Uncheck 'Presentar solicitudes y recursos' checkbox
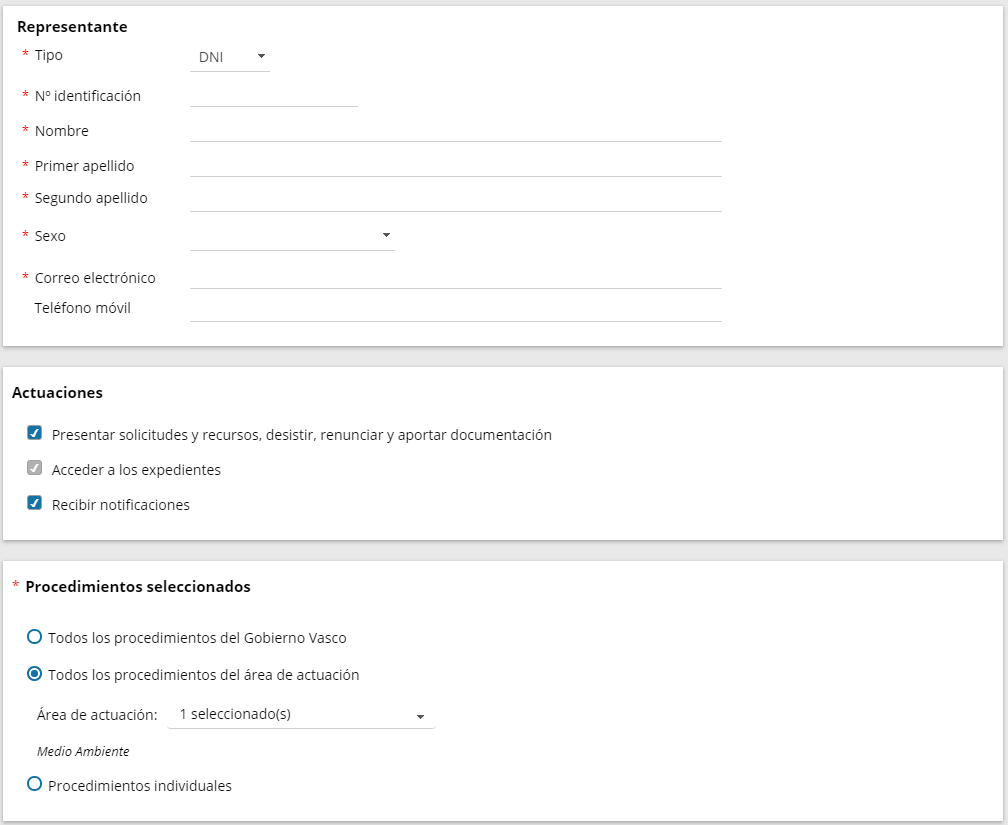 pyautogui.click(x=35, y=433)
